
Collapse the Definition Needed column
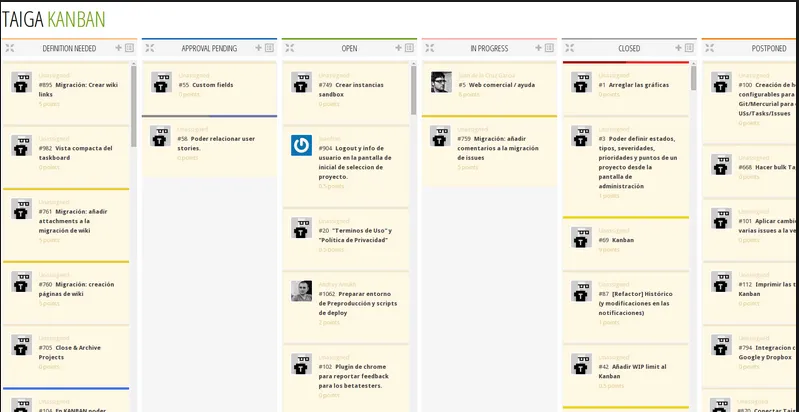pos(10,48)
